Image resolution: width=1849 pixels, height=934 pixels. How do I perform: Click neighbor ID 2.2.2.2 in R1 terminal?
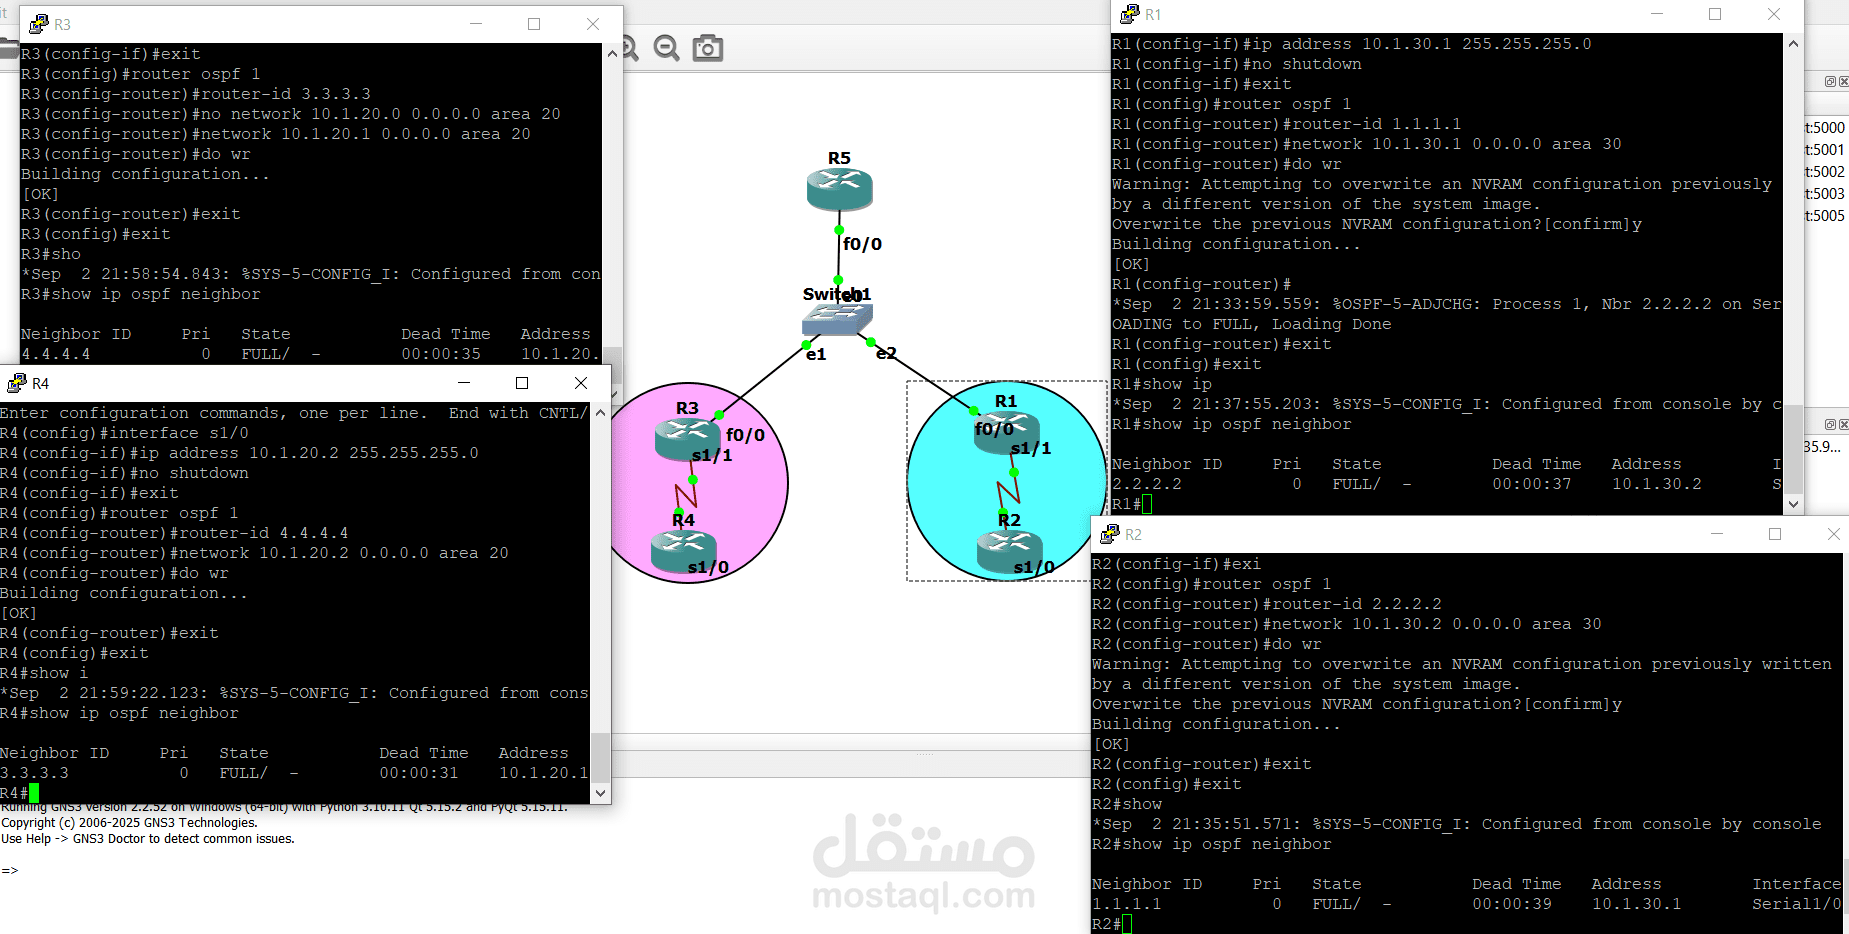point(1147,484)
